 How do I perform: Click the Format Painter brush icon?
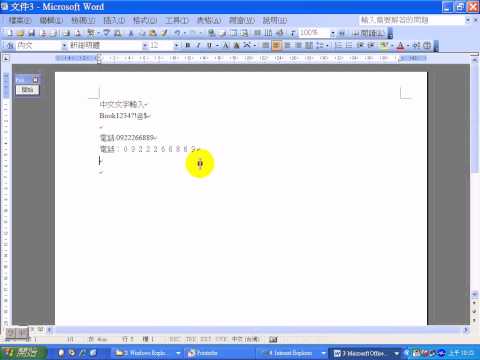click(164, 33)
